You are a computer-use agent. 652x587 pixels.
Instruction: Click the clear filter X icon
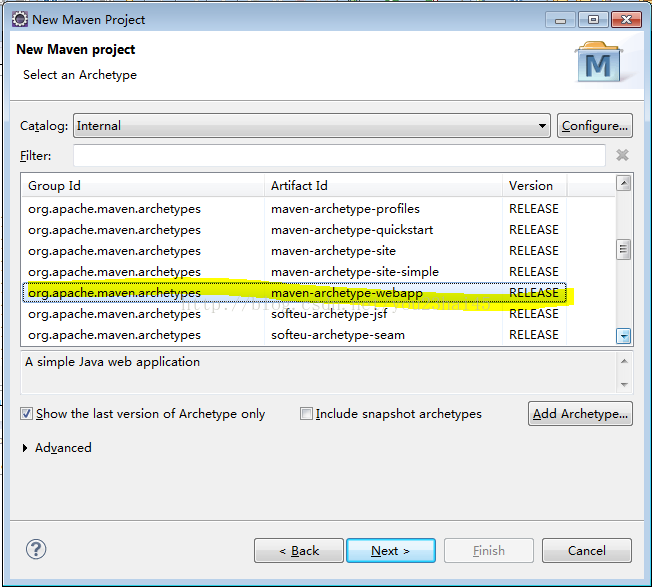click(x=622, y=155)
